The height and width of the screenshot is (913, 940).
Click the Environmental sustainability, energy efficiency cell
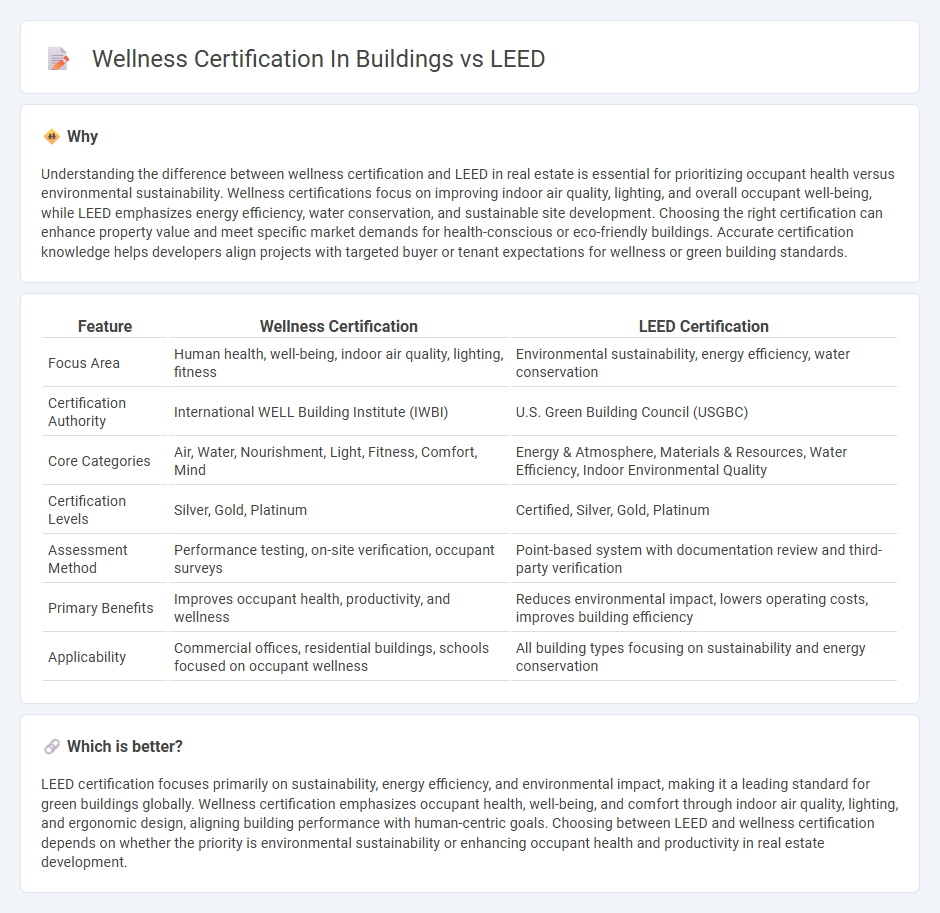(x=704, y=363)
